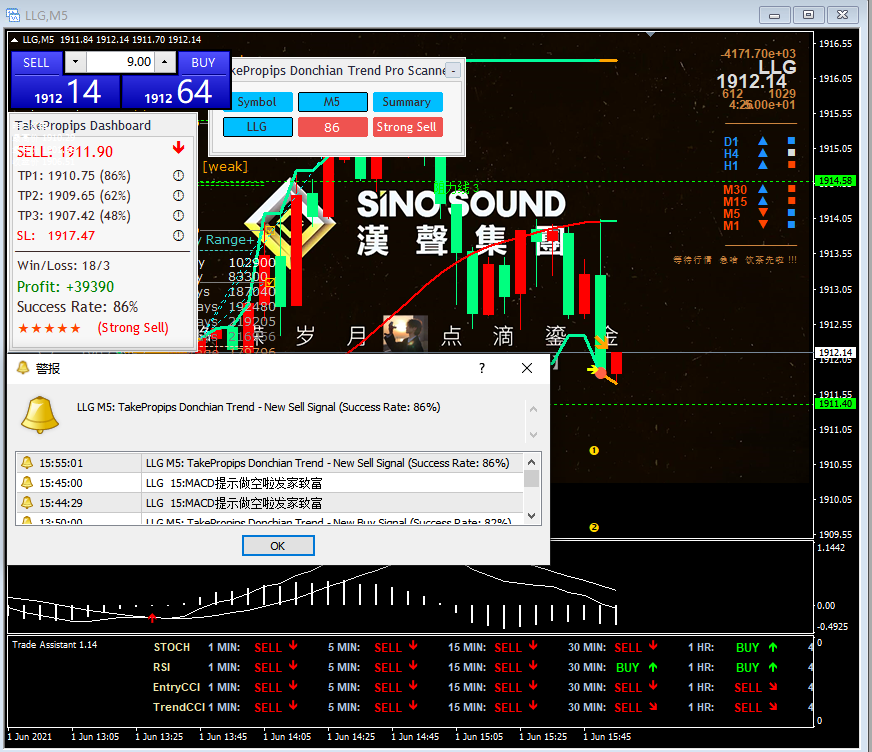Screen dimensions: 872x752
Task: Decrease lot volume with the down arrow
Action: click(x=76, y=62)
